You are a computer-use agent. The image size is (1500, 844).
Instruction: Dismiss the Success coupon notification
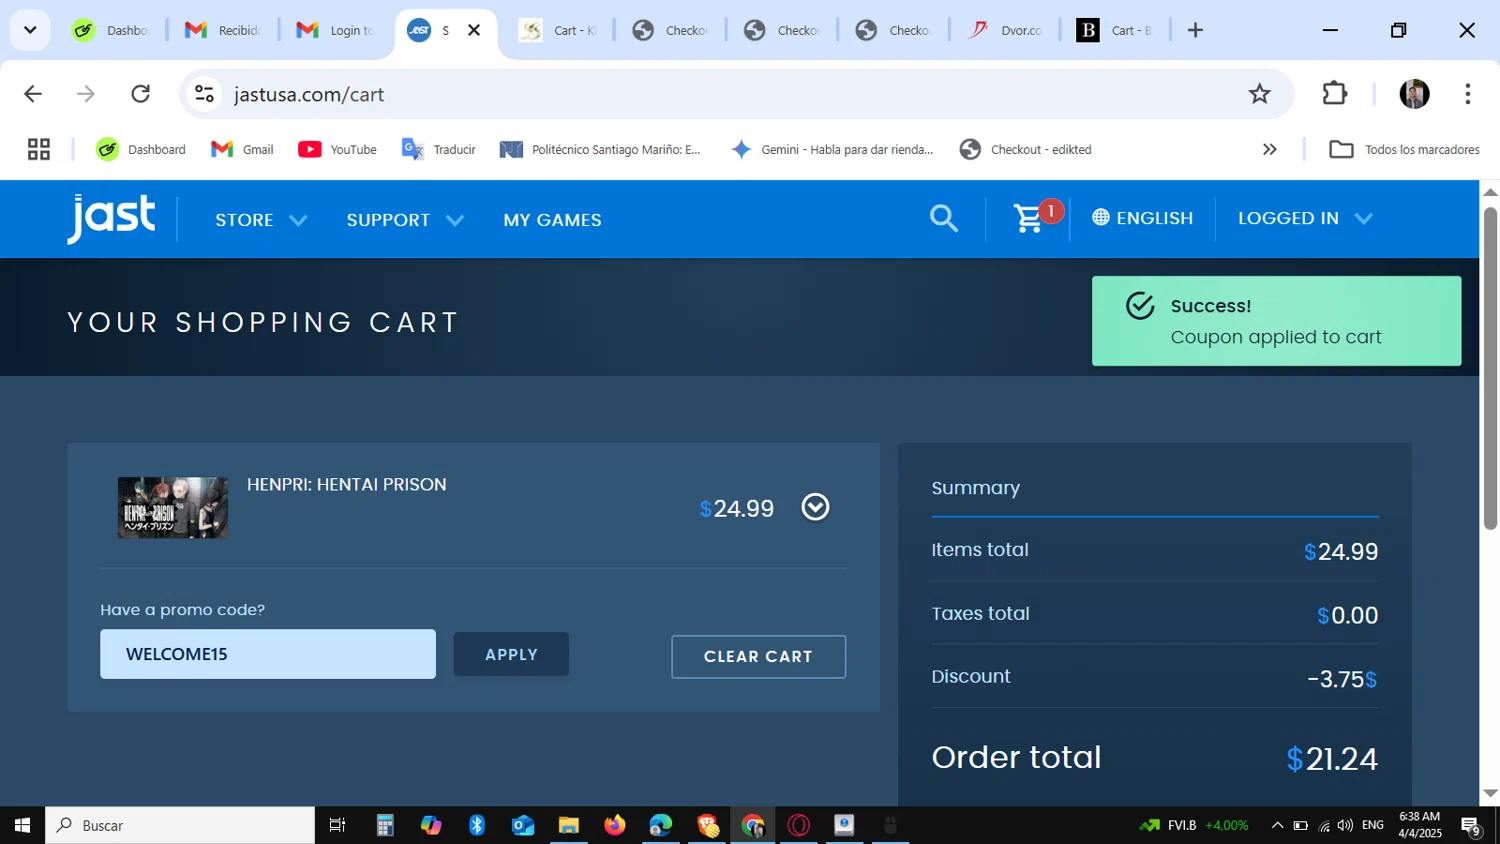[x=1276, y=321]
